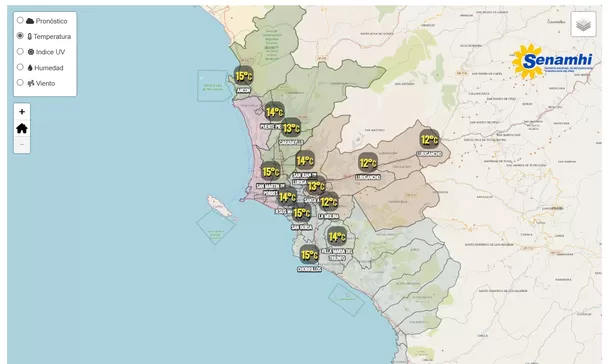This screenshot has width=609, height=364.
Task: Zoom in the map with plus button
Action: [x=22, y=112]
